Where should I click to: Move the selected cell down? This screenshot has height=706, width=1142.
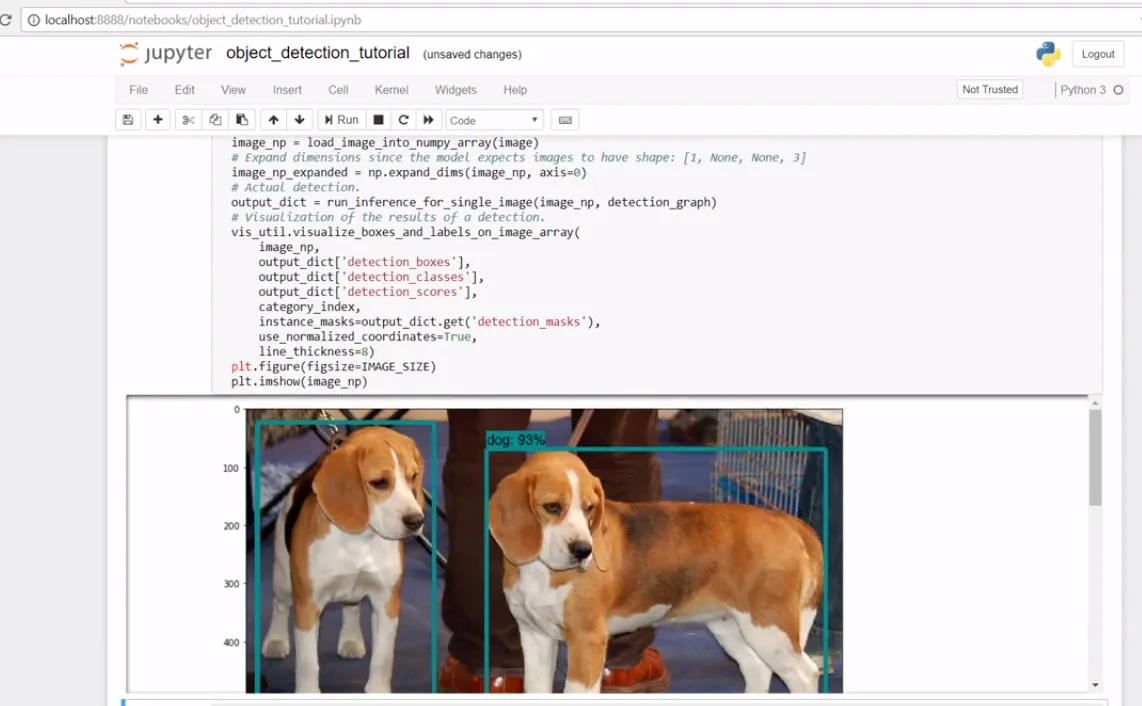pyautogui.click(x=299, y=119)
